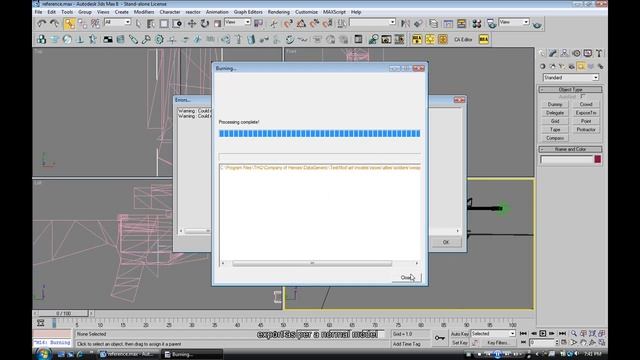Activate the Select and Move tool
The image size is (640, 360).
click(x=191, y=24)
